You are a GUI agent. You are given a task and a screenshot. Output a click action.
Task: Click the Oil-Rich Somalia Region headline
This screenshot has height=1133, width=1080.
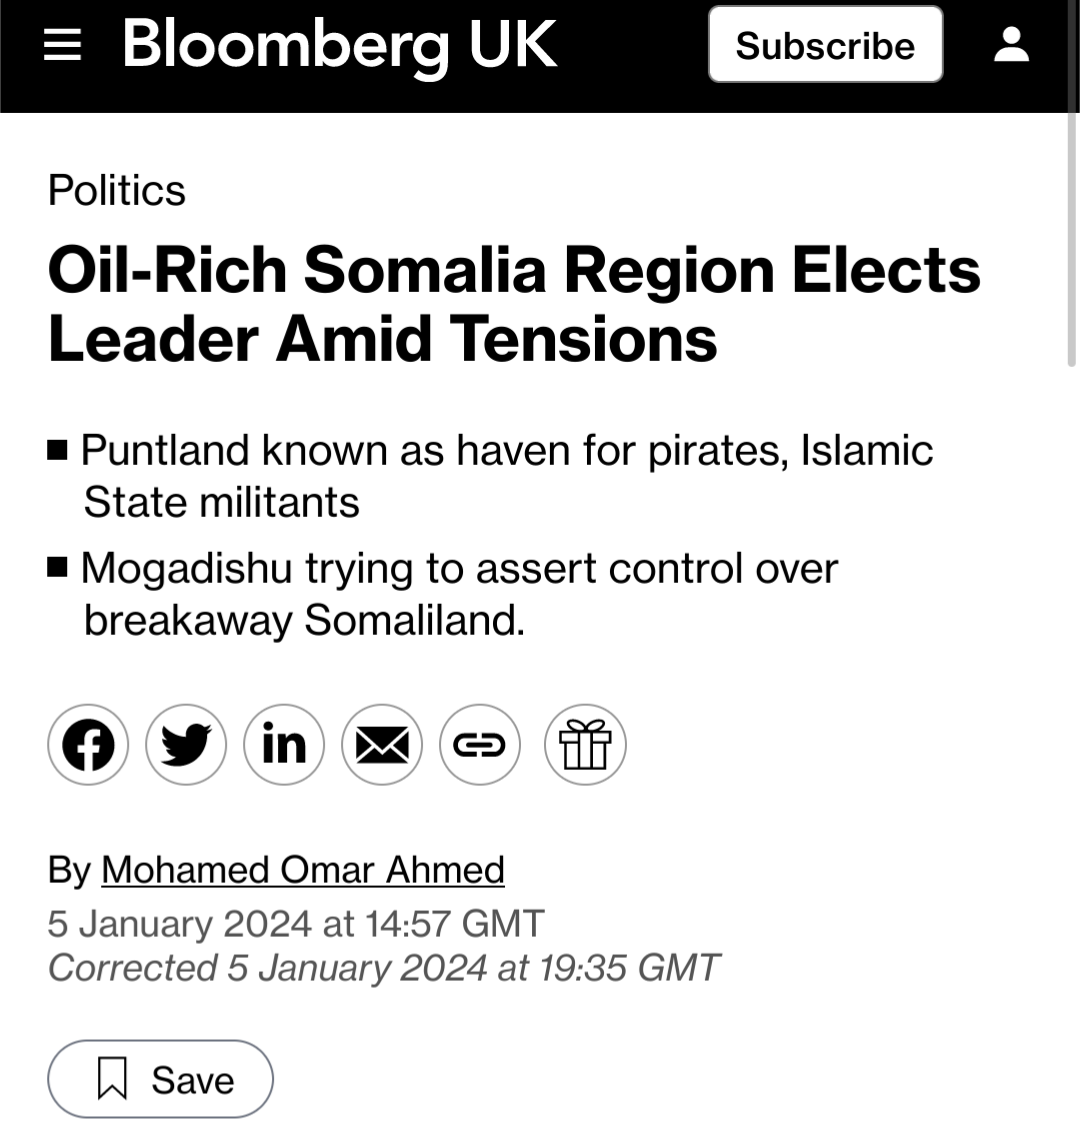click(x=514, y=304)
